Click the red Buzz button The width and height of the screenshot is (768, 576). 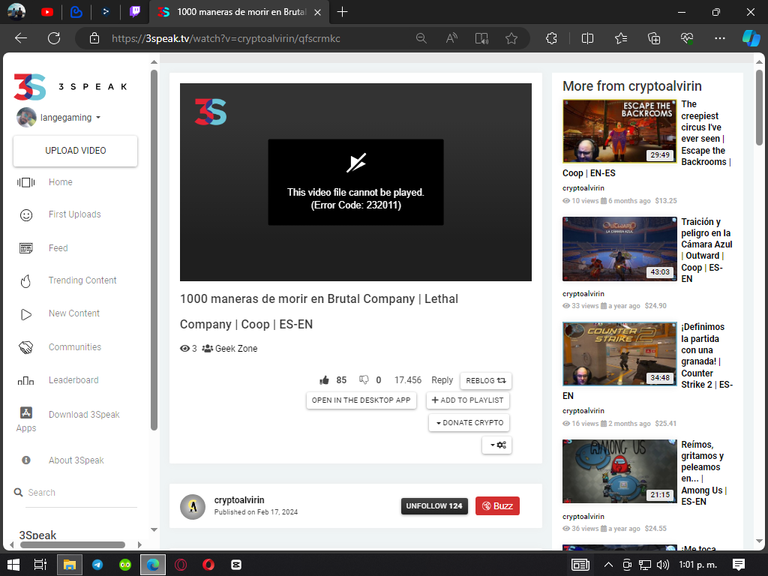coord(497,506)
